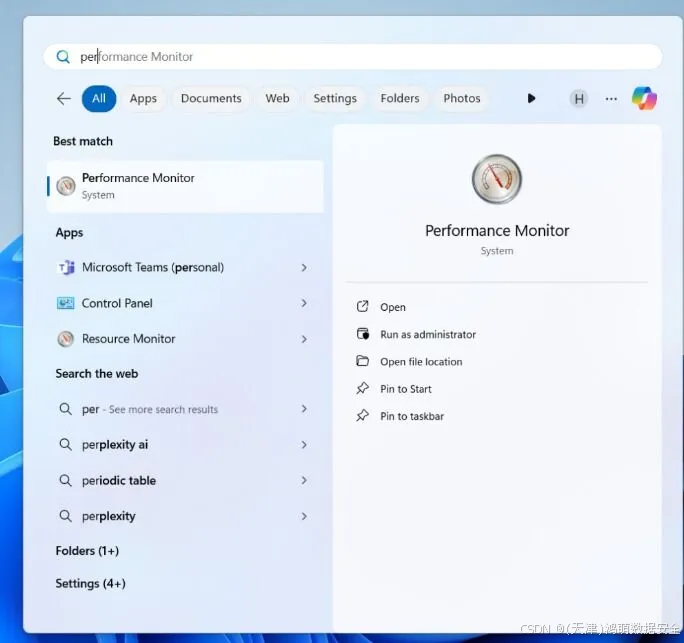
Task: Click 'Microsoft Teams (personal)' text
Action: point(153,267)
